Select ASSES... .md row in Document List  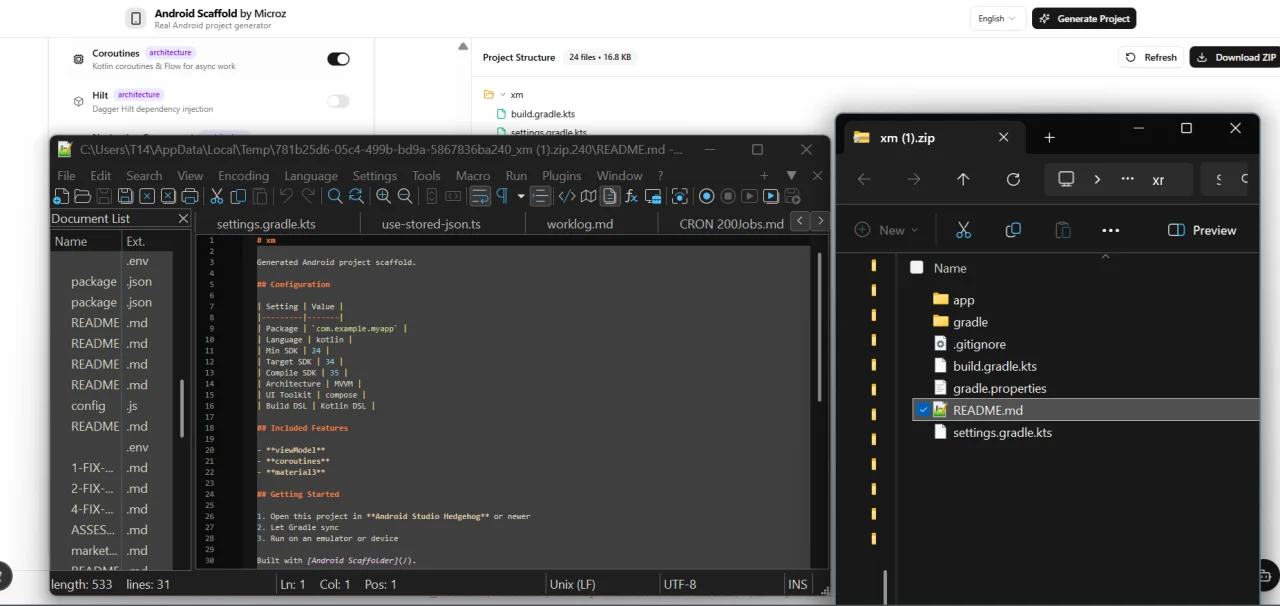111,529
